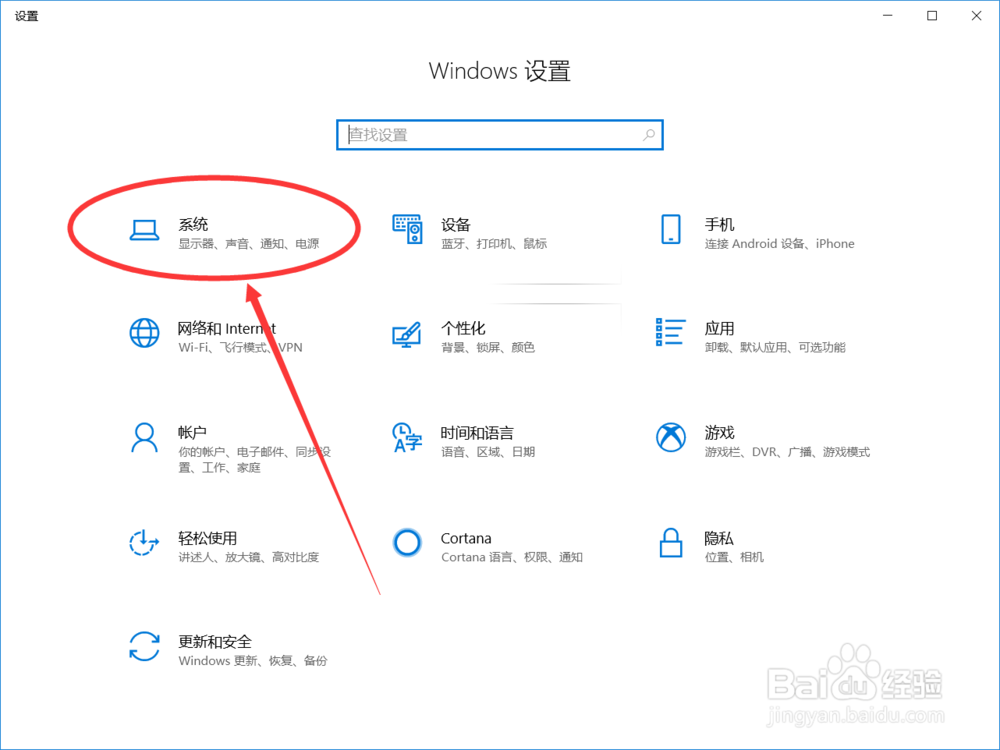This screenshot has height=750, width=1000.
Task: Click description Windows 更新、恢复、备份
Action: tap(253, 661)
